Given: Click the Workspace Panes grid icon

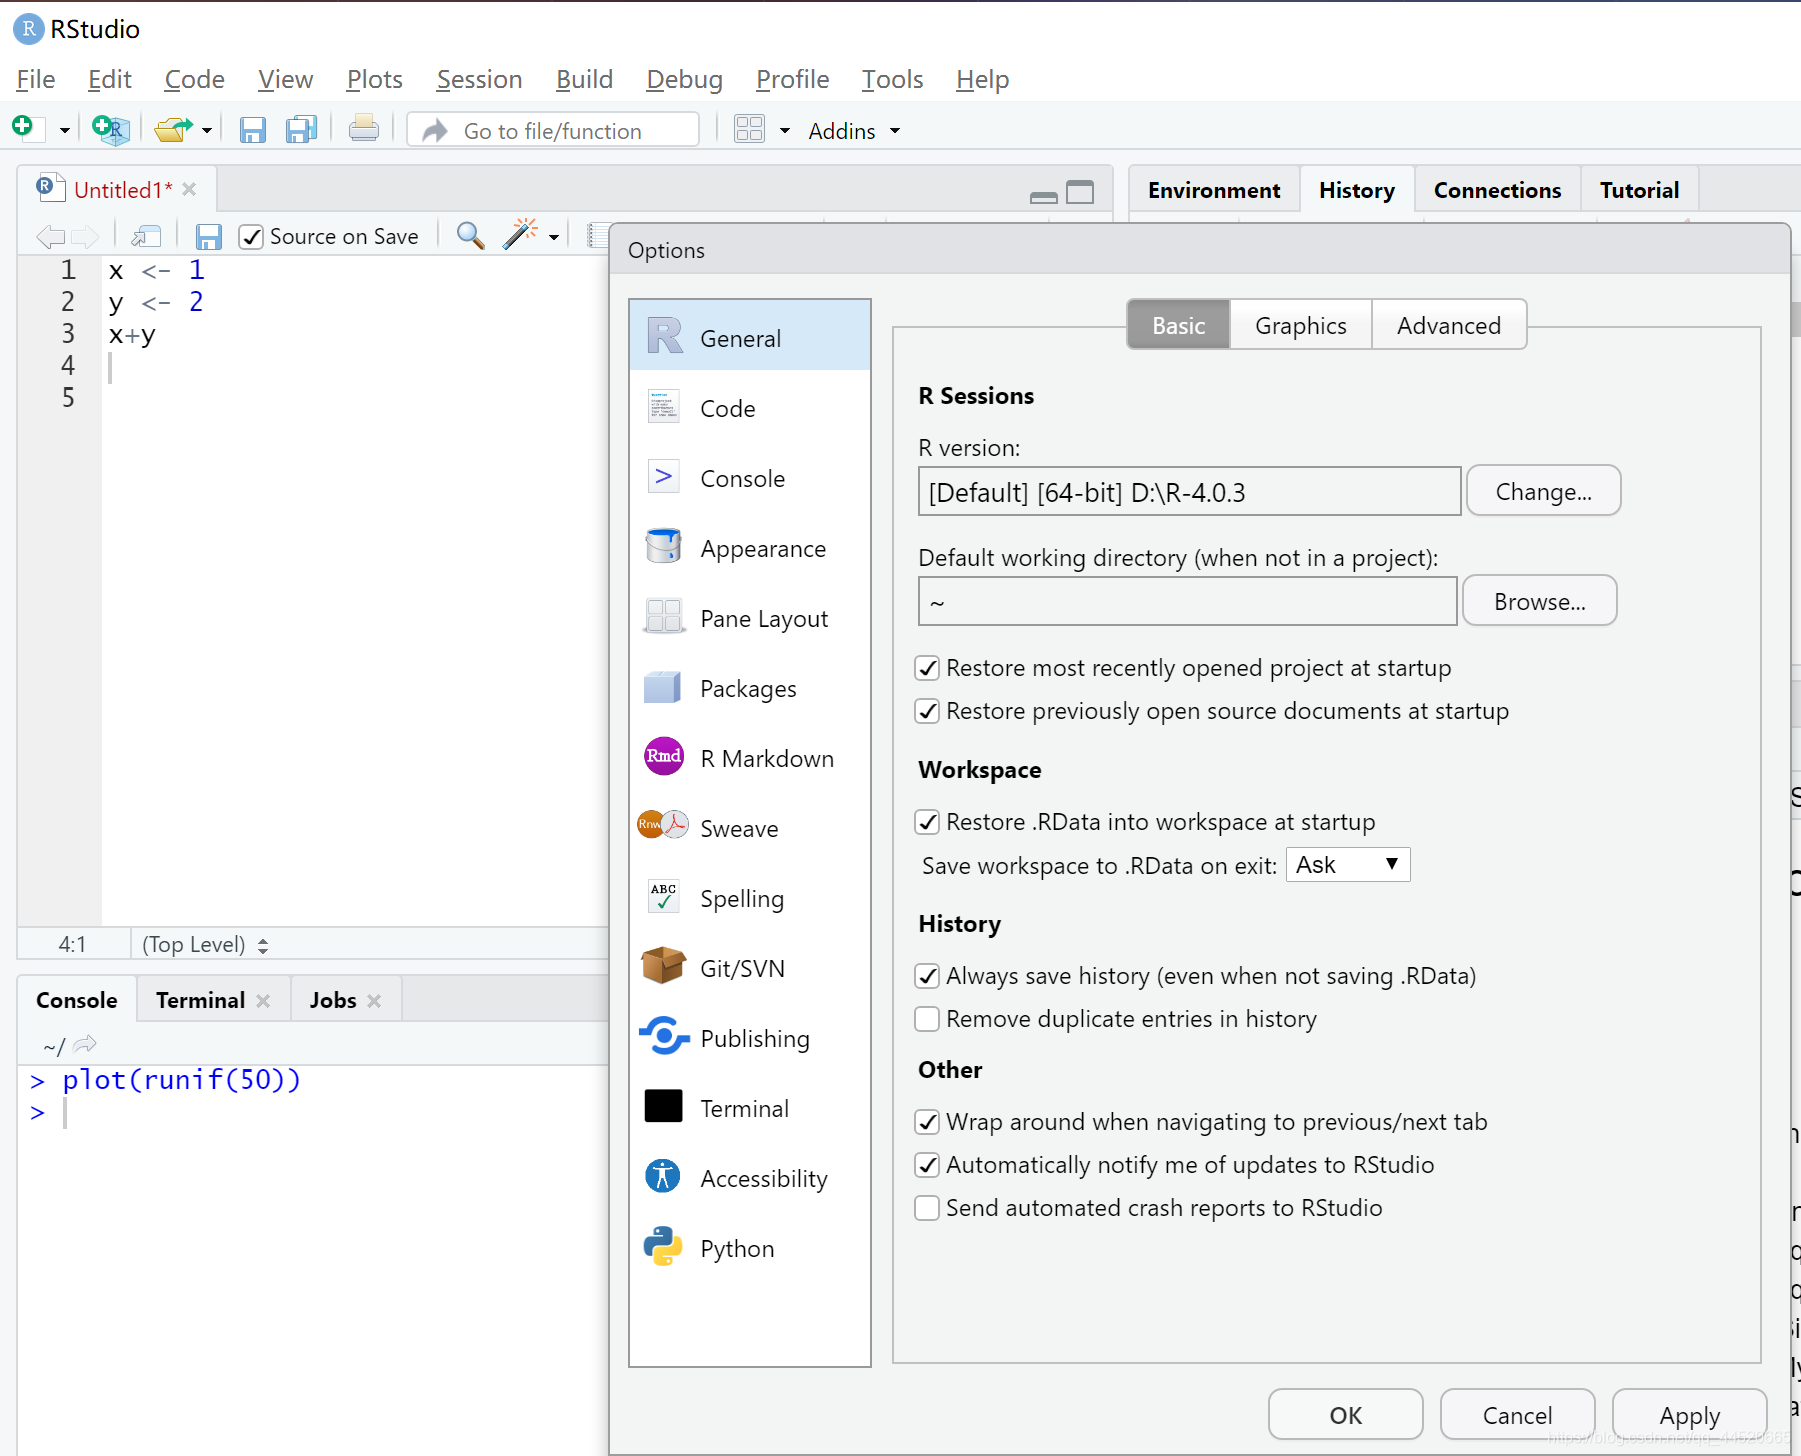Looking at the screenshot, I should (749, 129).
